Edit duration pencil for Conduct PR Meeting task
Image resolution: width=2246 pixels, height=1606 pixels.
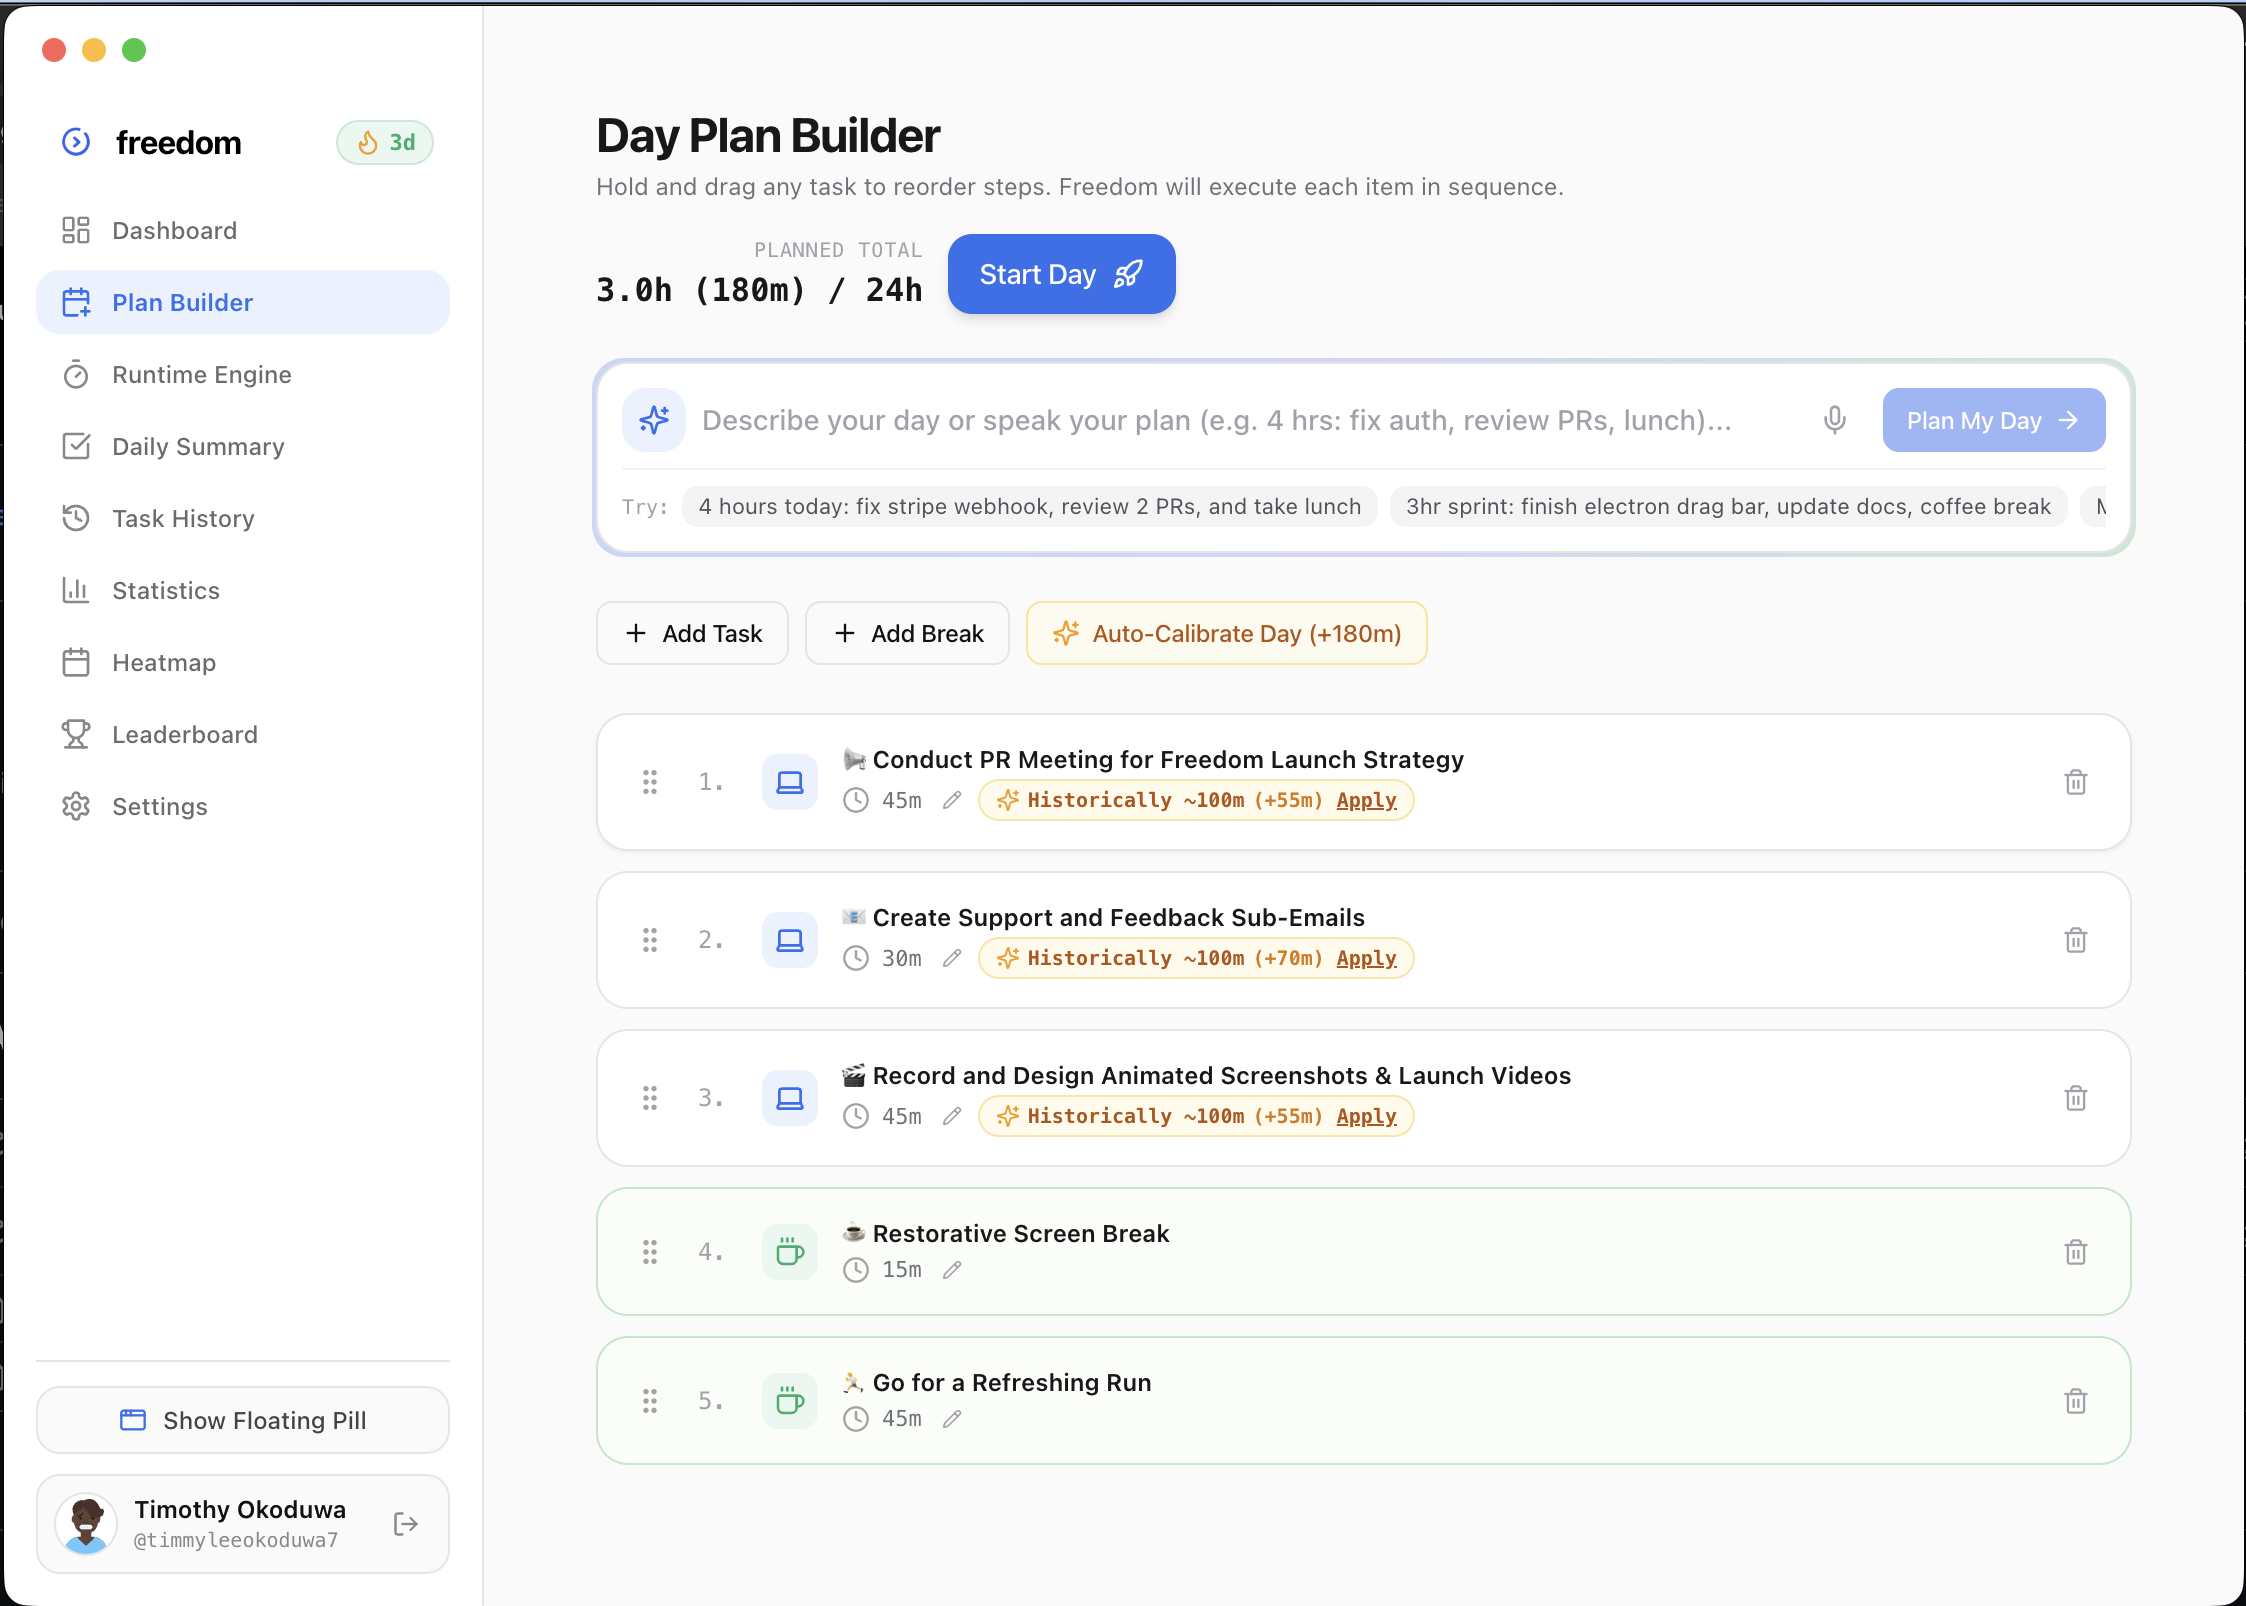pyautogui.click(x=952, y=800)
